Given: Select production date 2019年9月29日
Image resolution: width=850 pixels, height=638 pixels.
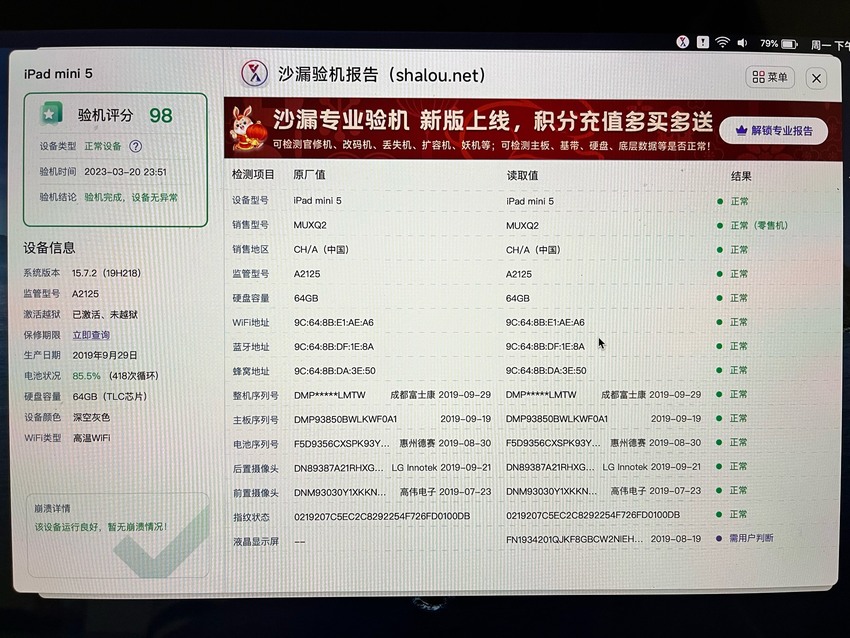Looking at the screenshot, I should click(105, 355).
